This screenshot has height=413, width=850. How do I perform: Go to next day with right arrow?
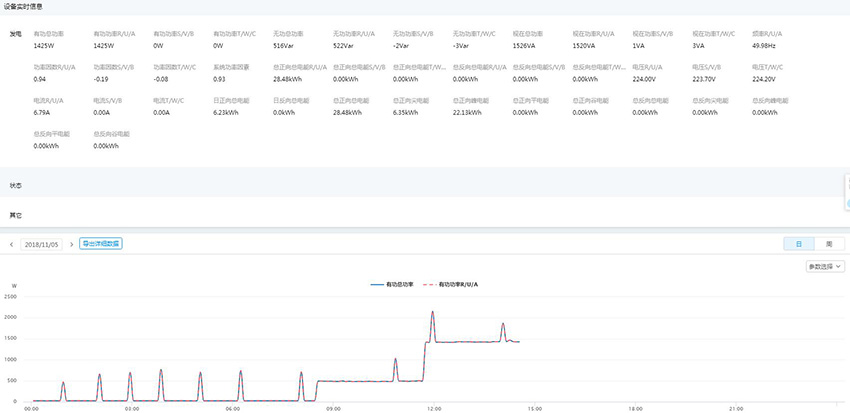[x=72, y=244]
